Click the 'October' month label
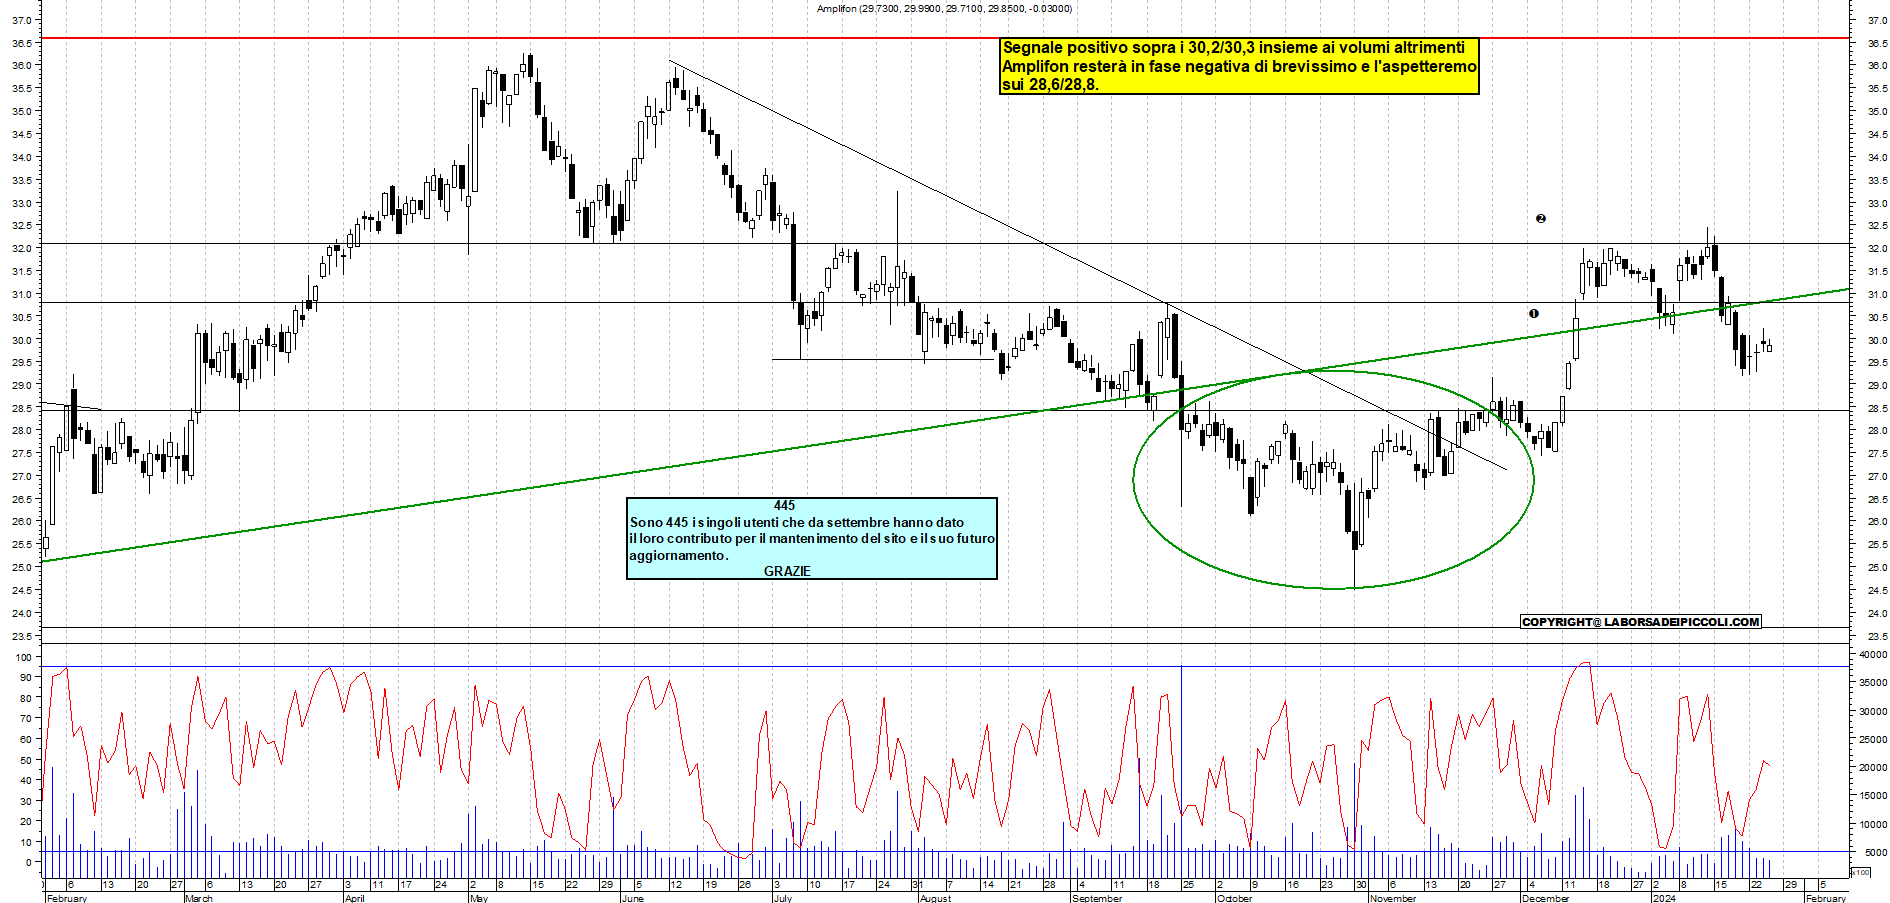 [1235, 898]
